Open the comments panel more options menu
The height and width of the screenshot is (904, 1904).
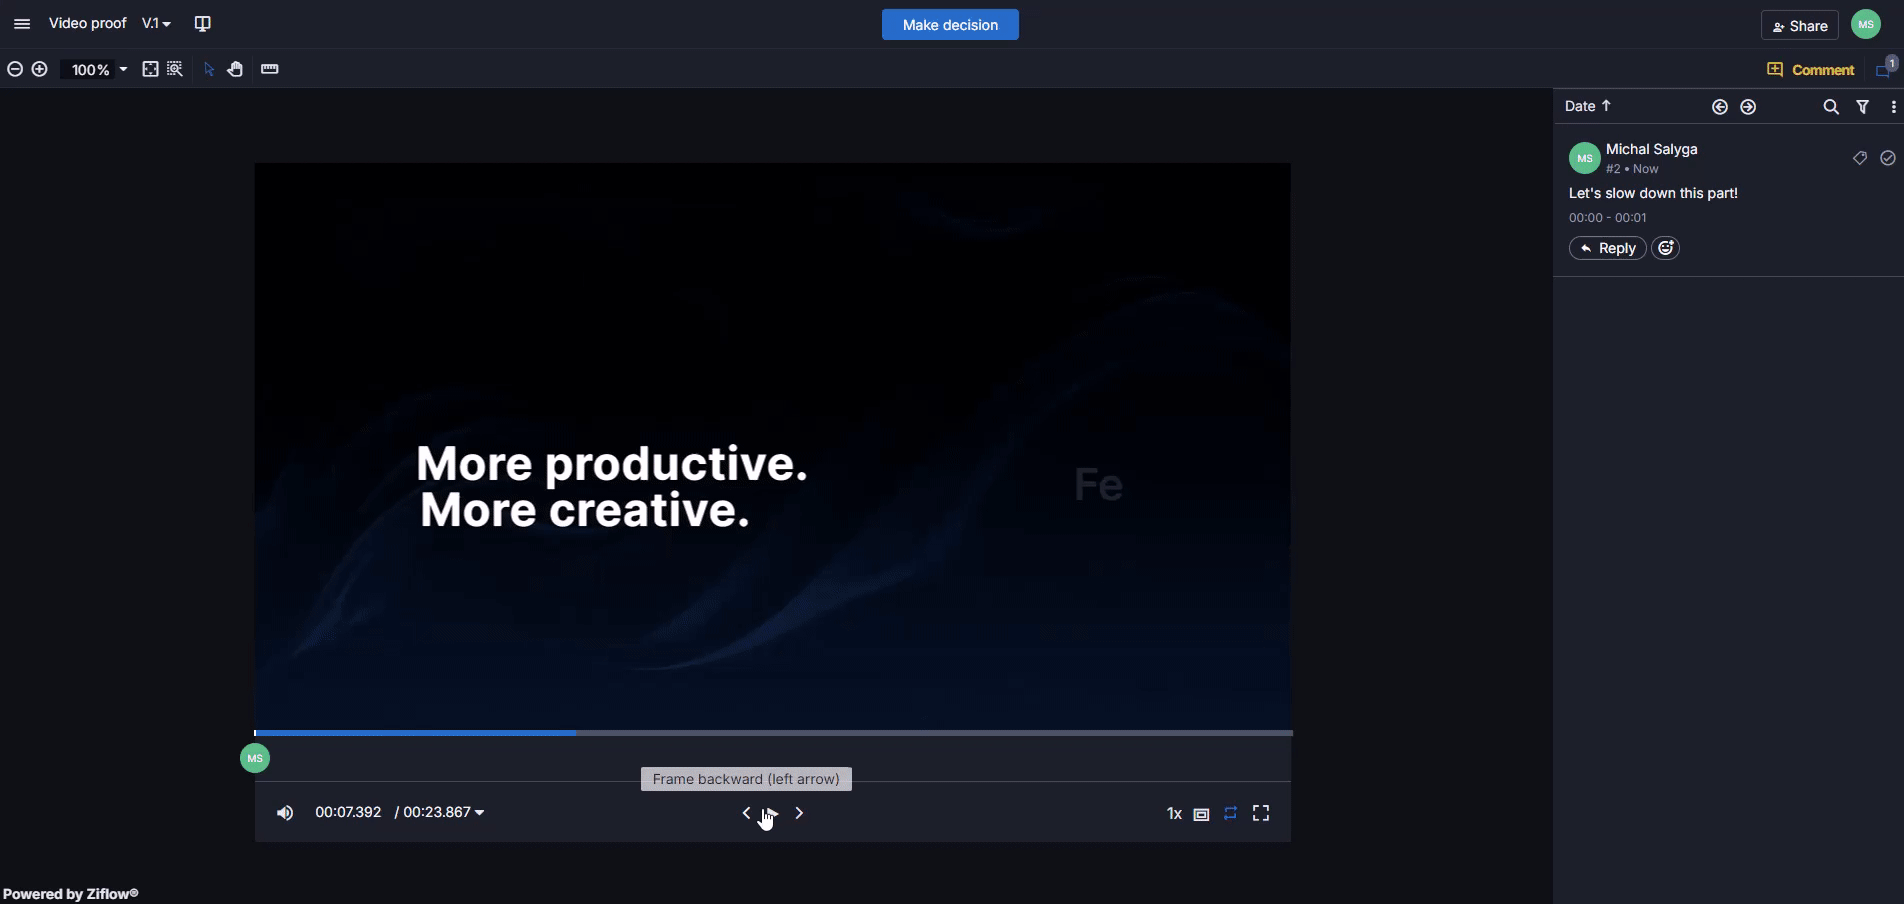point(1892,107)
